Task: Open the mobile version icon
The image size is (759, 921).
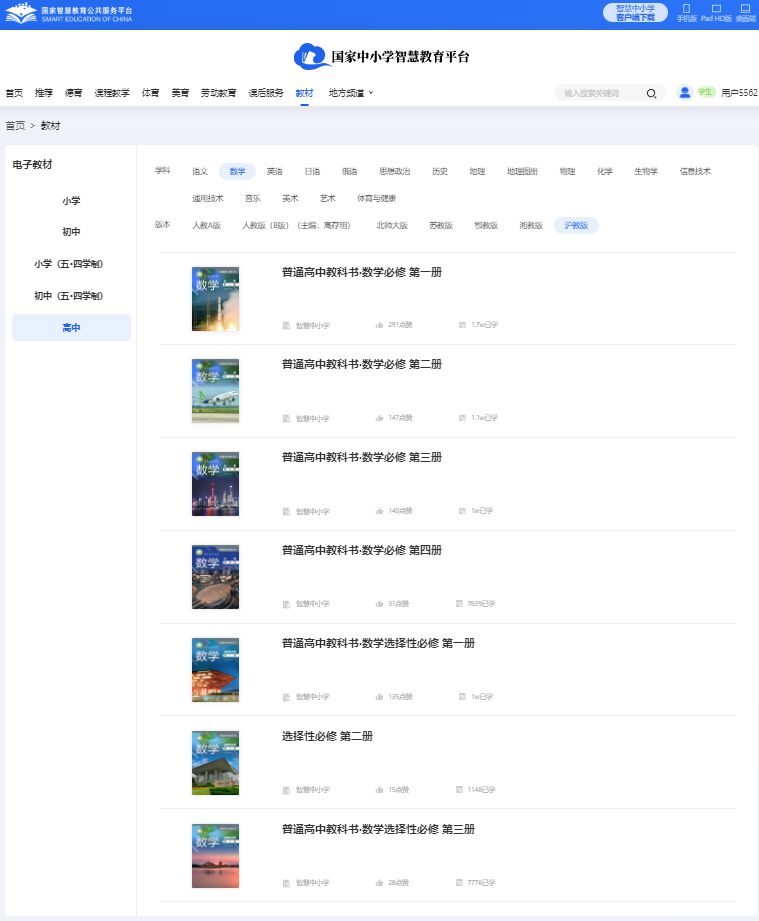Action: 686,9
